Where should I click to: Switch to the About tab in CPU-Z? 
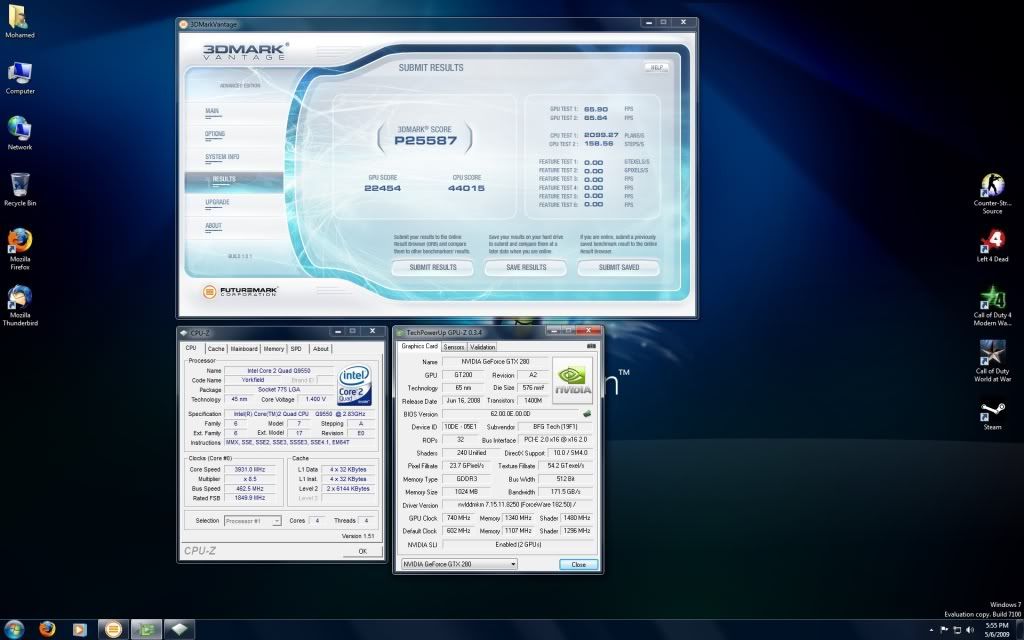click(321, 349)
